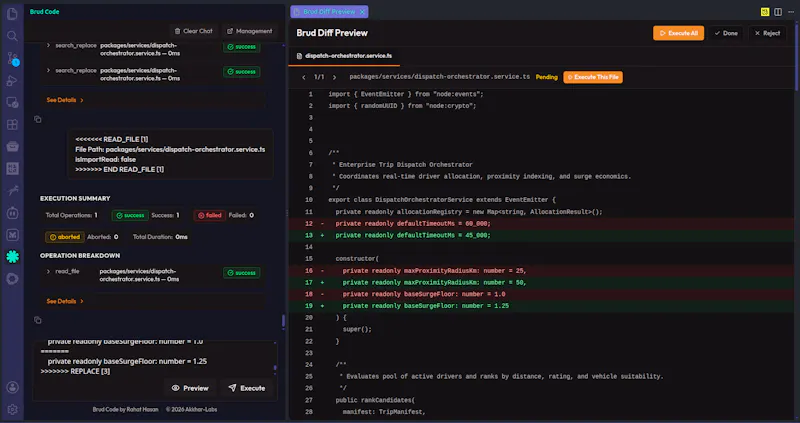800x423 pixels.
Task: Click the Execute button with send icon
Action: [x=246, y=388]
